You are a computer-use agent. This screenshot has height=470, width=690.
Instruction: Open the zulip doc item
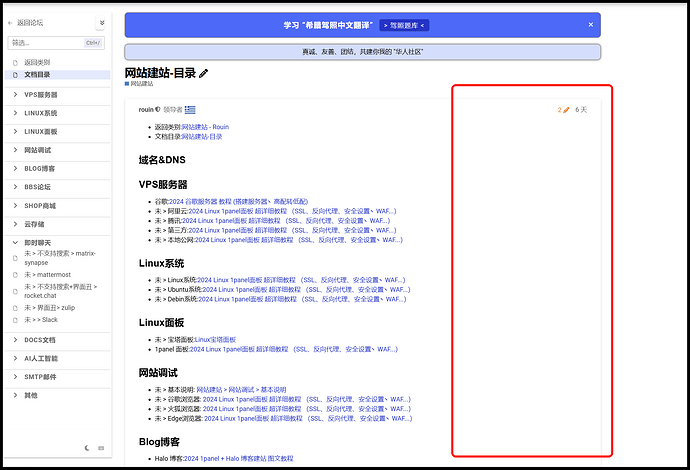49,308
